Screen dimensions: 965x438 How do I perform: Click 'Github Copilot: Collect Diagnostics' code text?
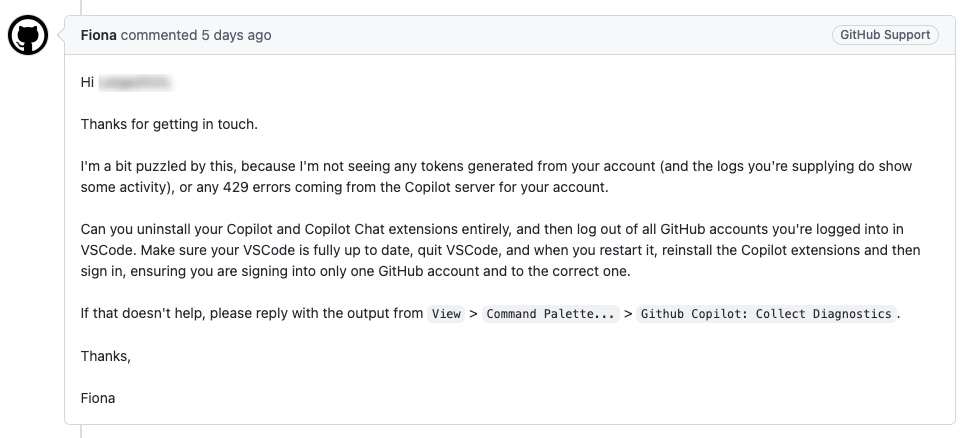[765, 314]
